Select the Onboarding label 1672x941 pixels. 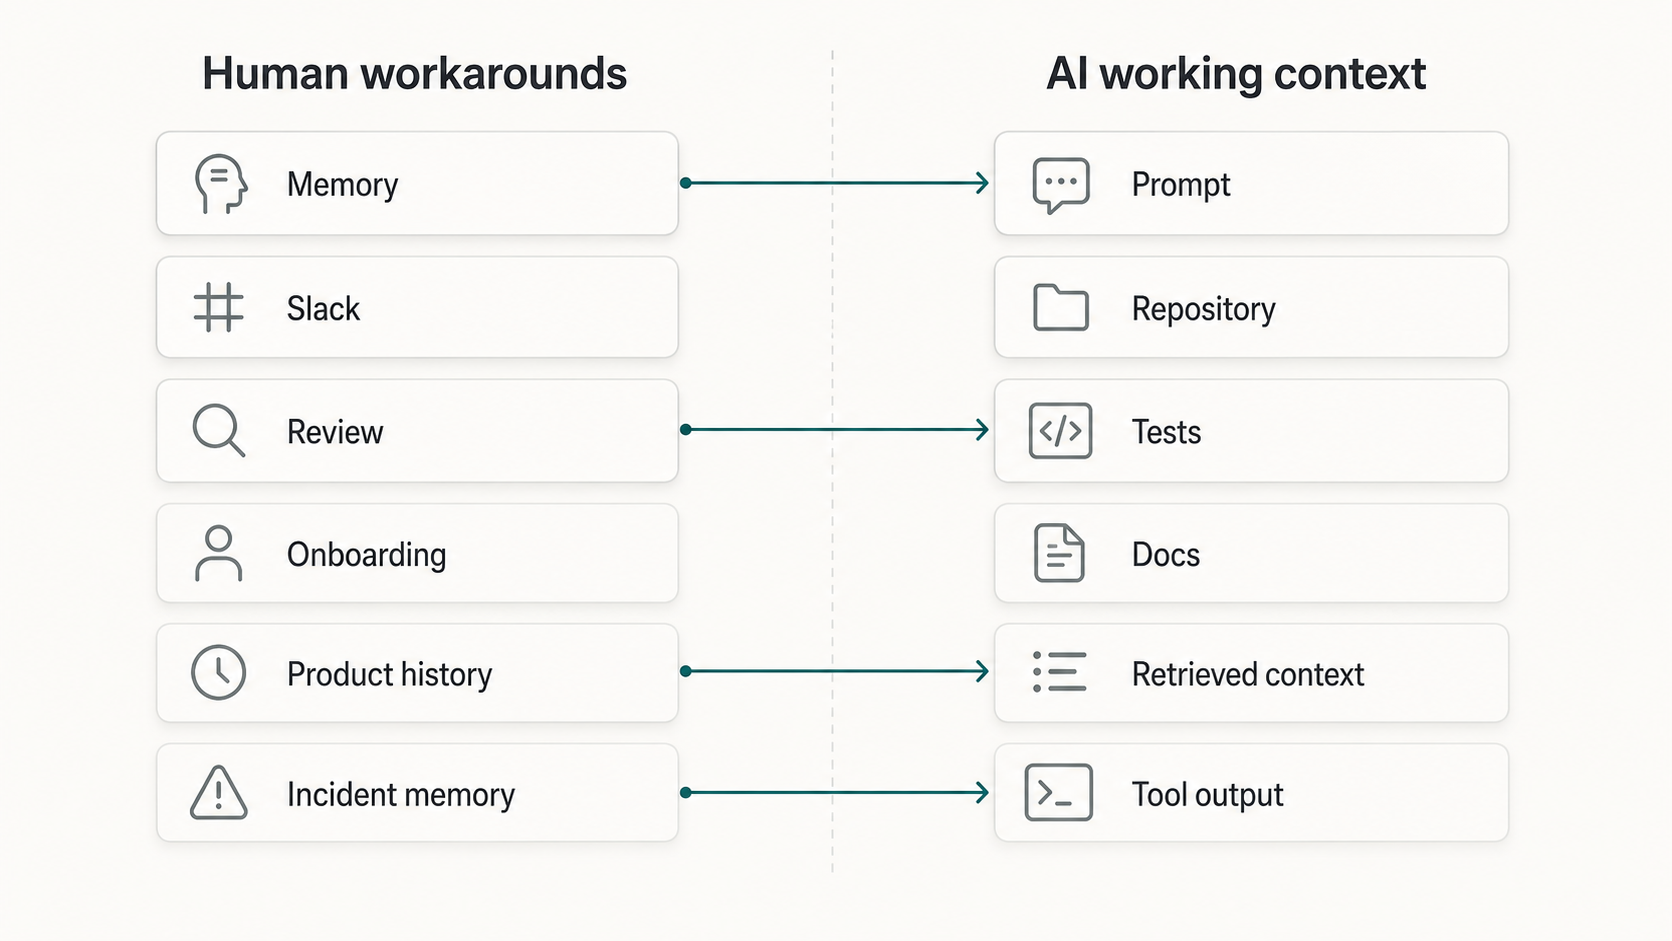click(366, 555)
